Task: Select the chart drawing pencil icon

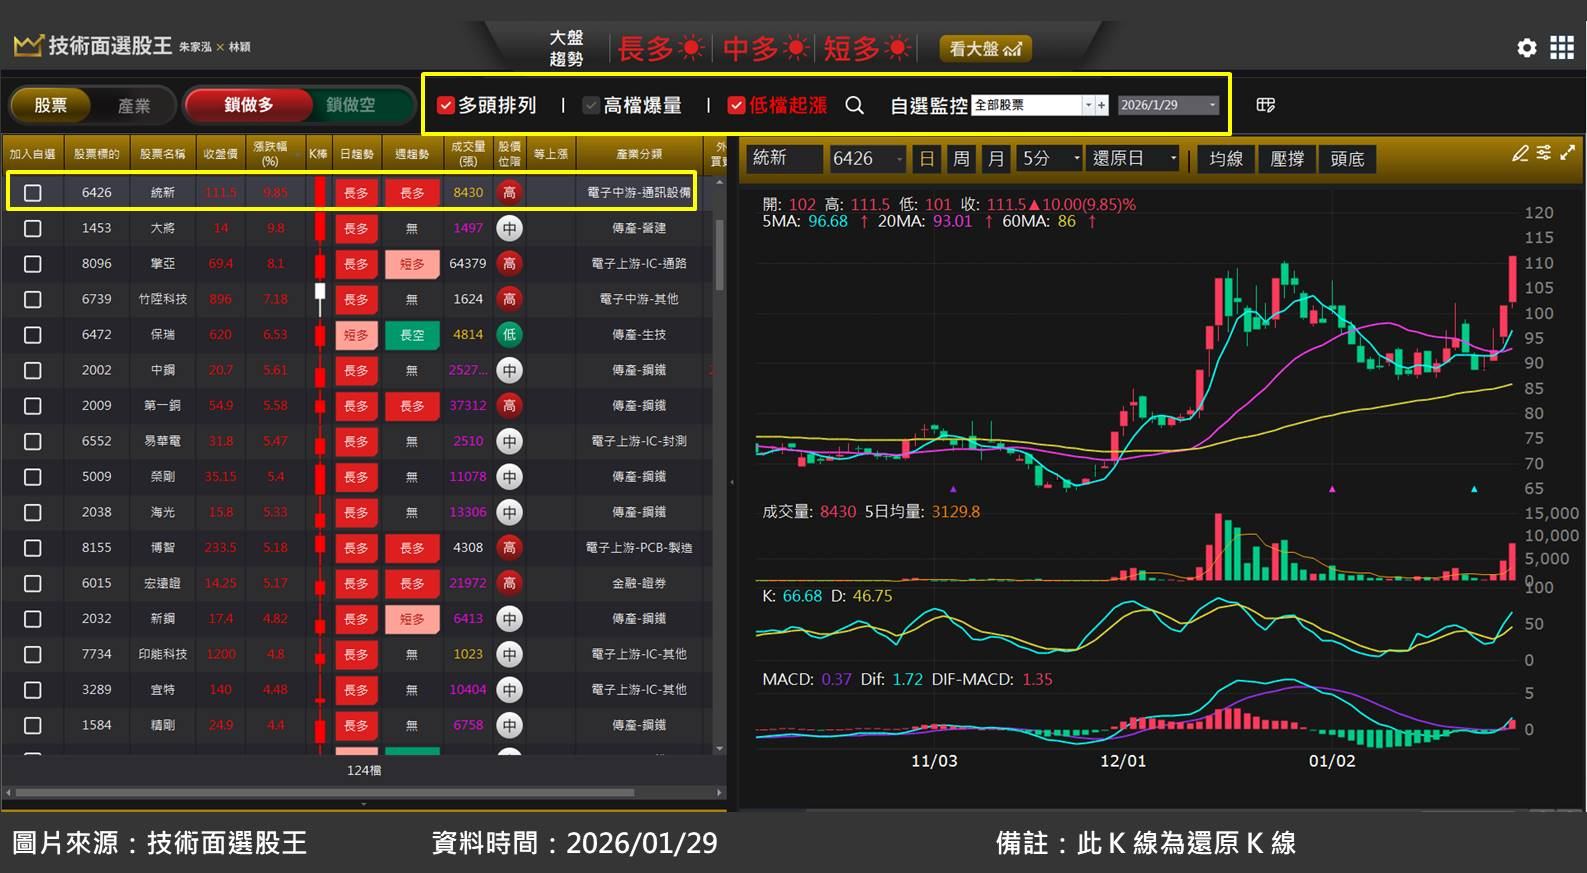Action: click(x=1520, y=153)
